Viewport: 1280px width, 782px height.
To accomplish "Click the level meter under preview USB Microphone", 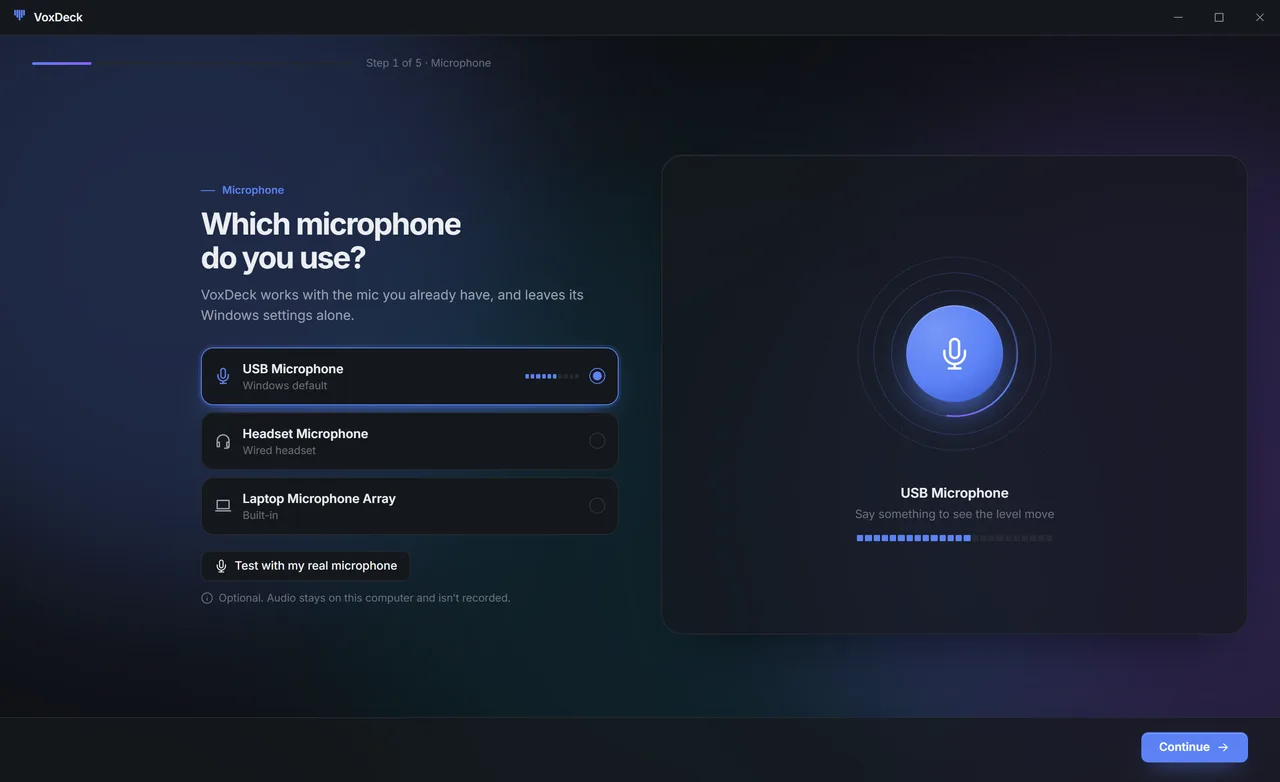I will coord(954,538).
